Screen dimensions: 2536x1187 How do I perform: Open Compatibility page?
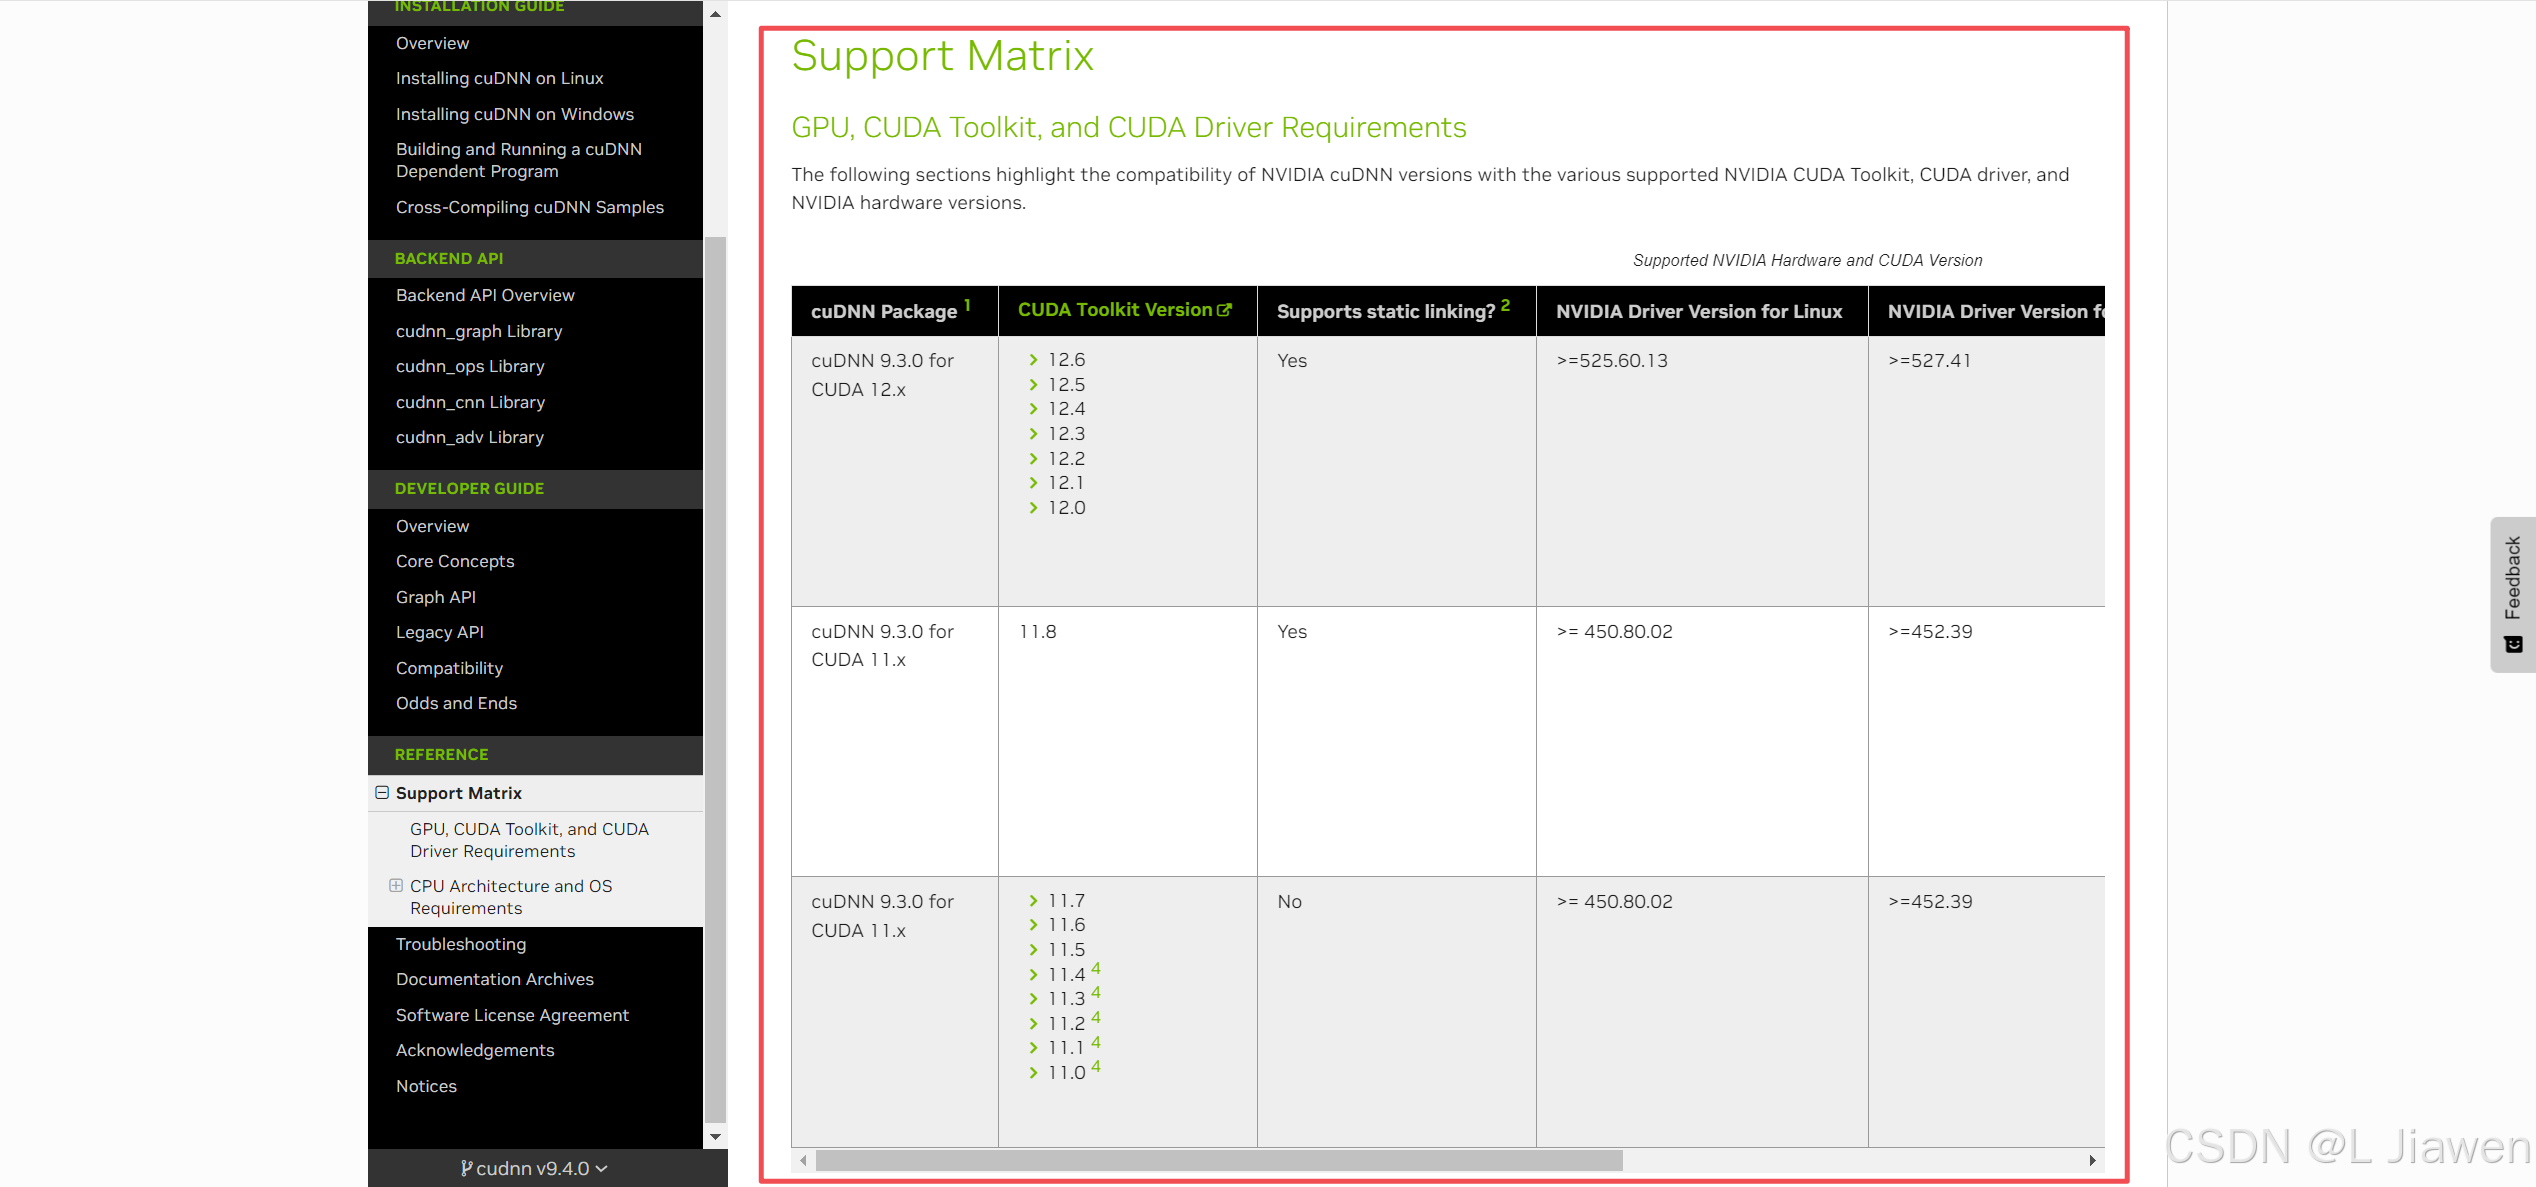pos(449,668)
